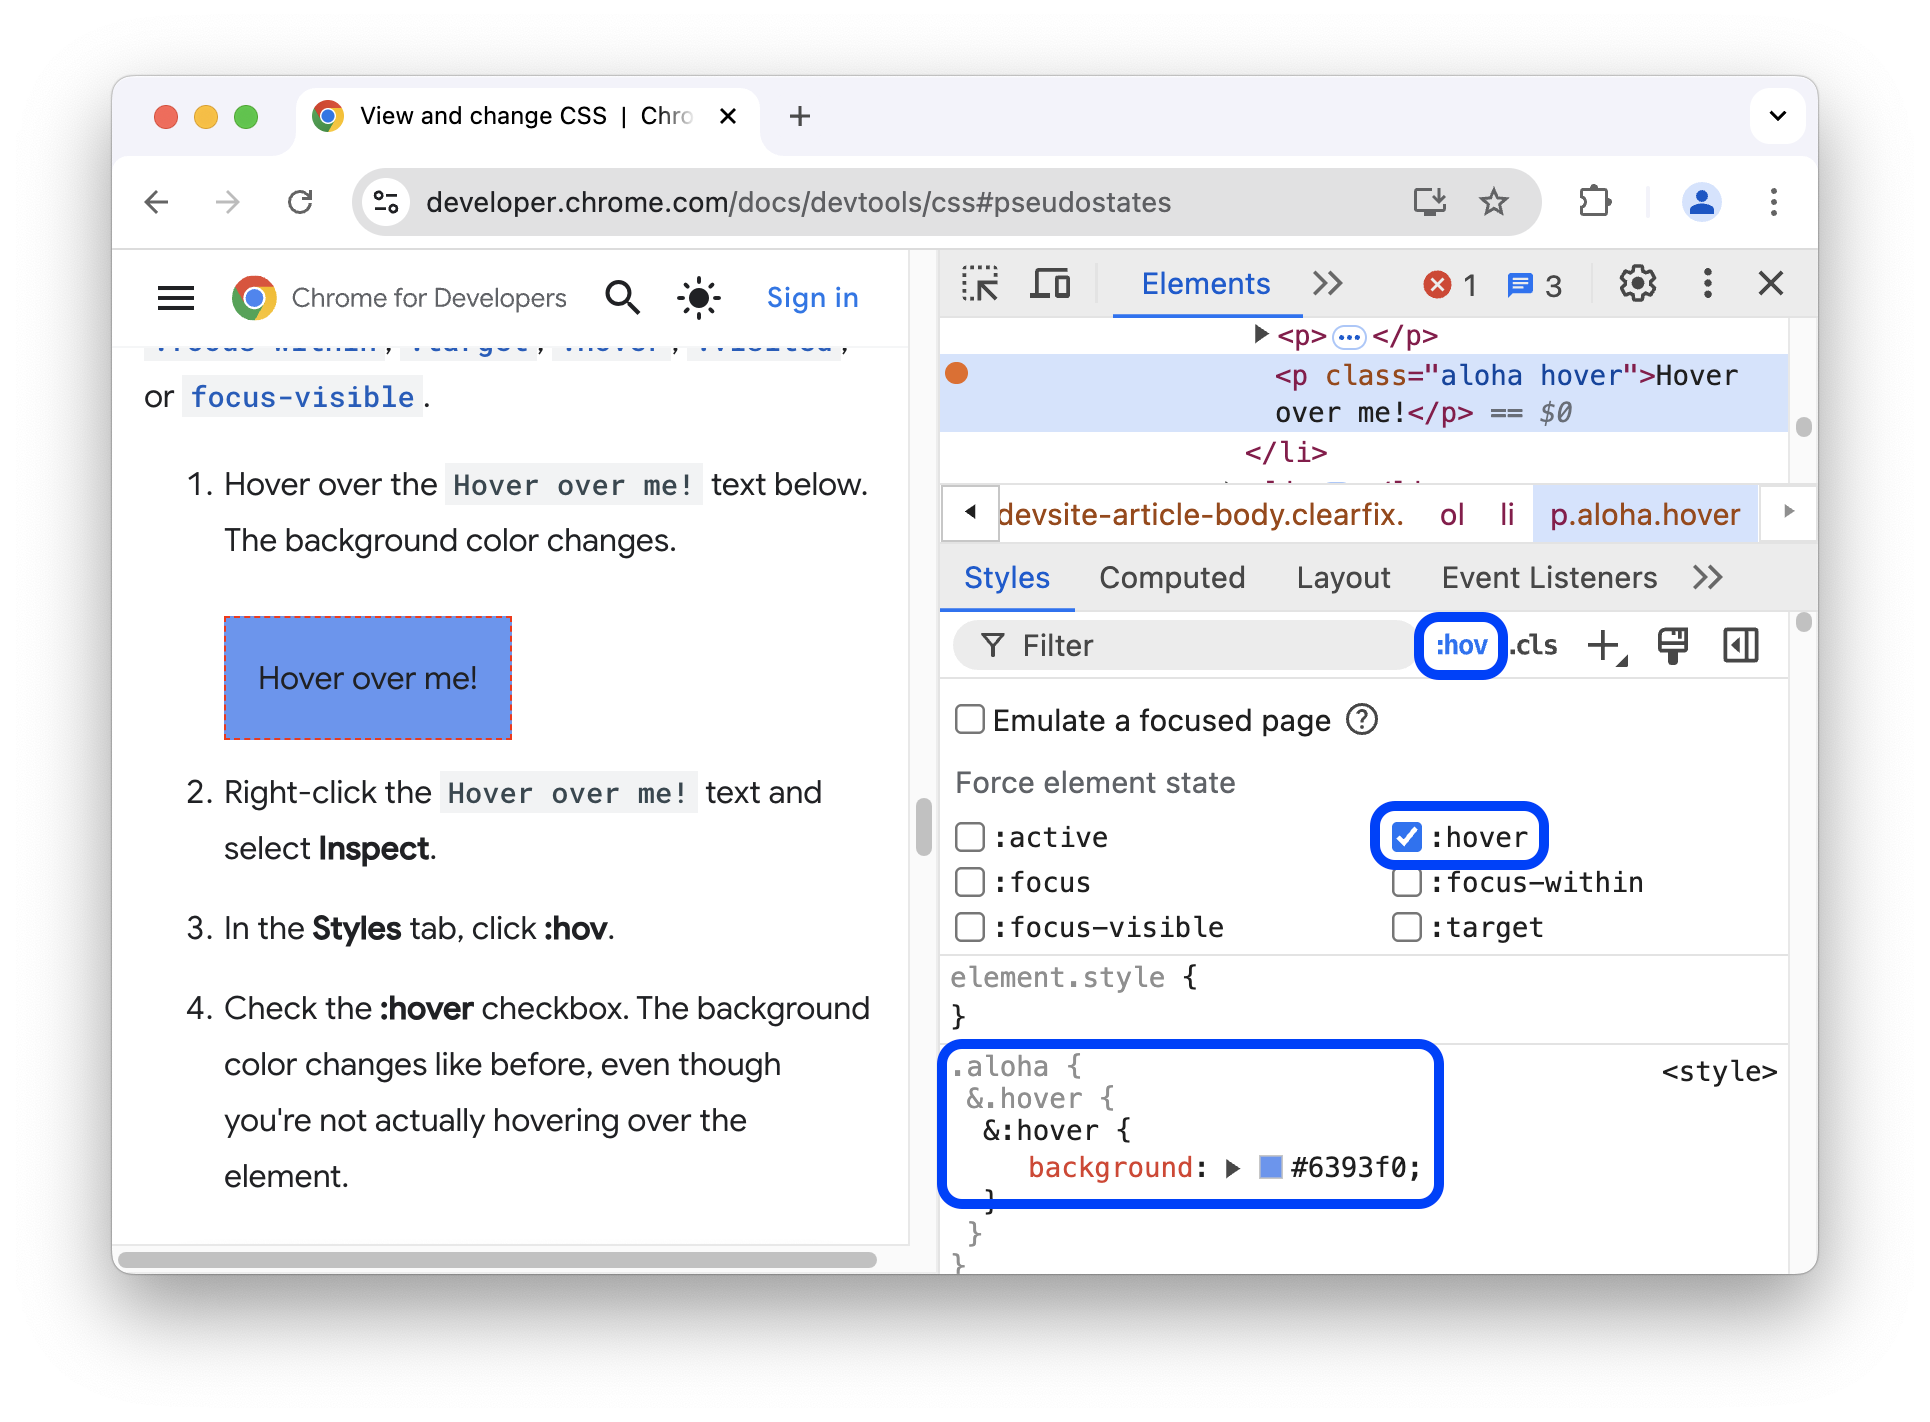Click the new style rule icon
The width and height of the screenshot is (1930, 1422).
tap(1606, 644)
